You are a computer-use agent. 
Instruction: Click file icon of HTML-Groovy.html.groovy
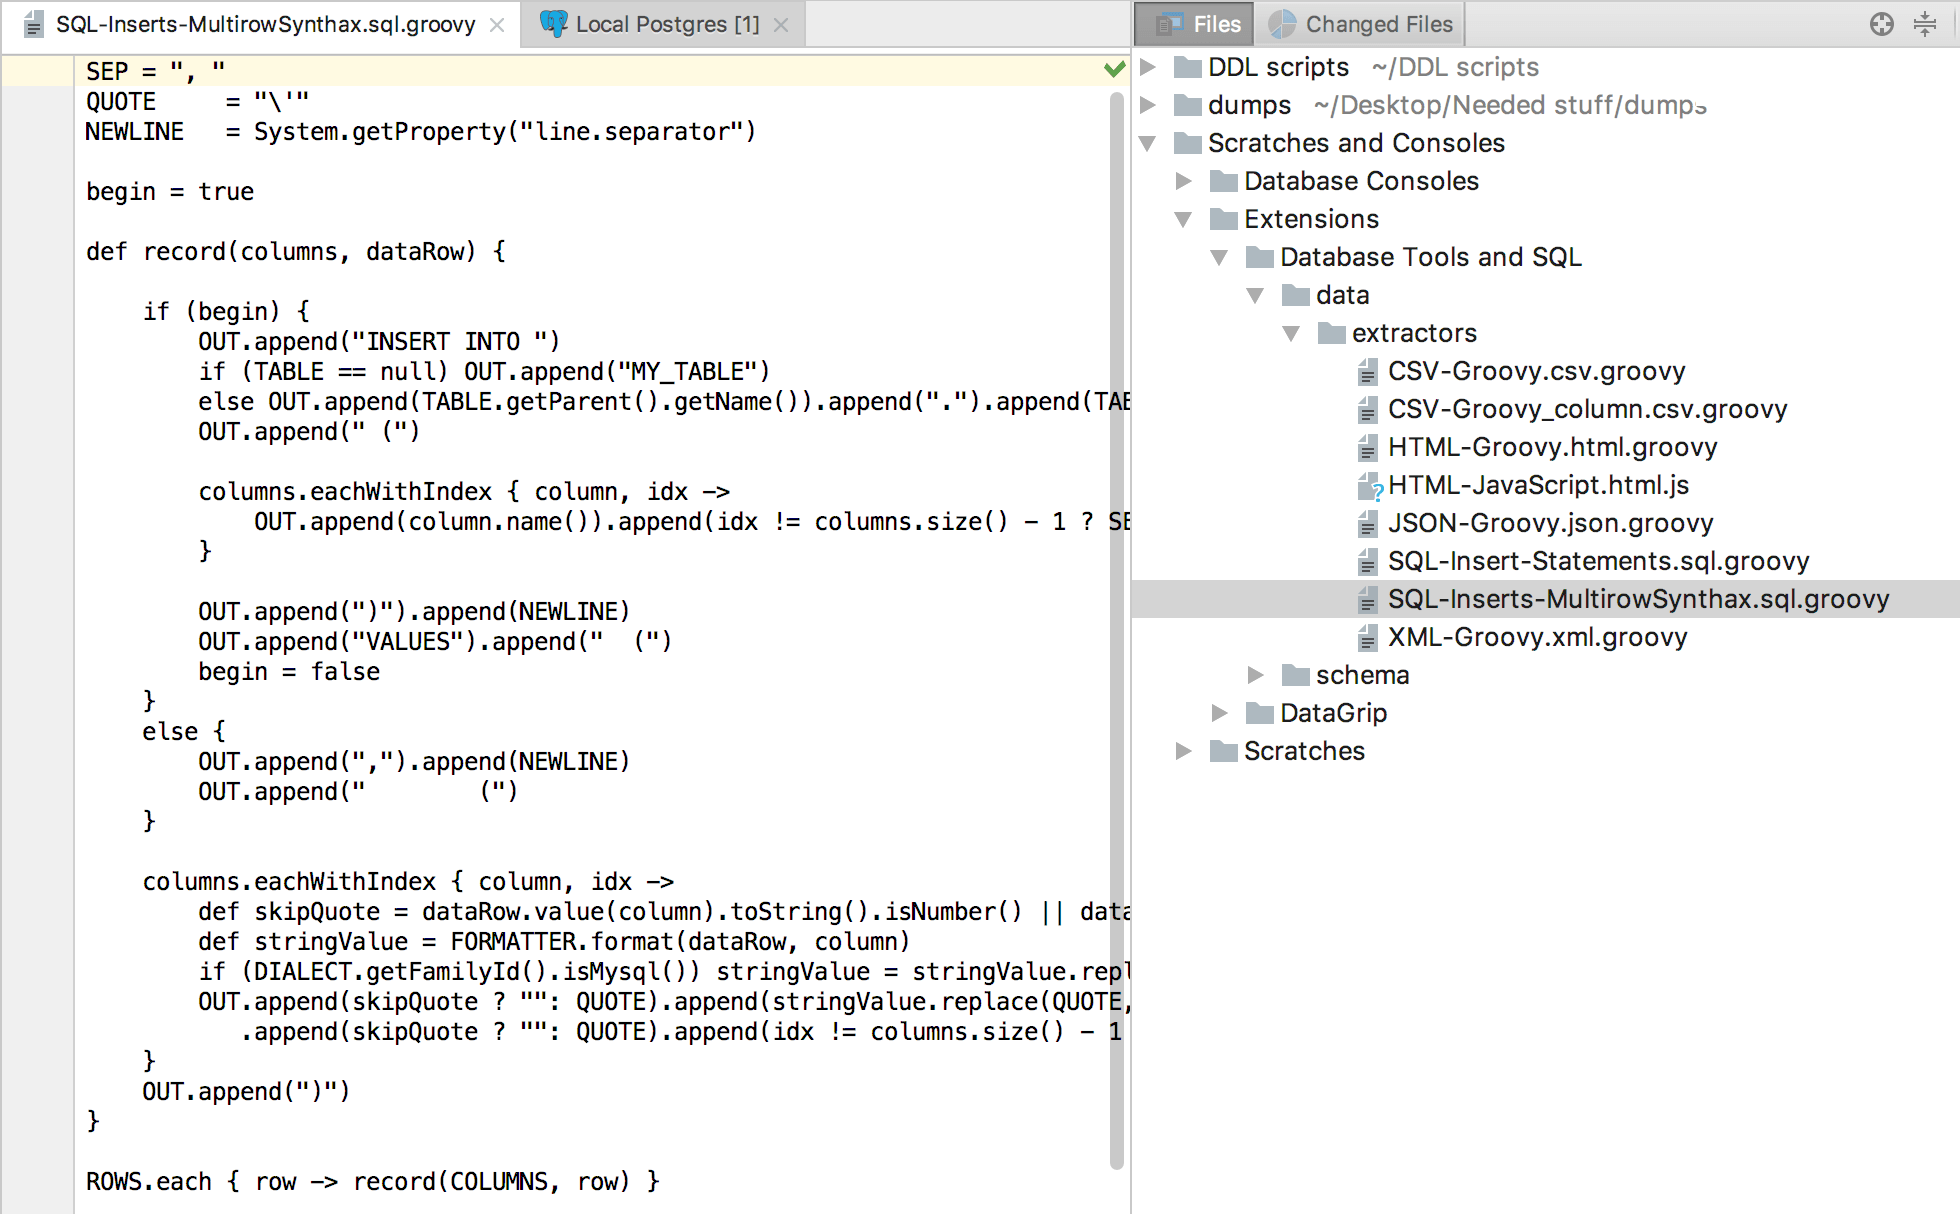point(1367,448)
